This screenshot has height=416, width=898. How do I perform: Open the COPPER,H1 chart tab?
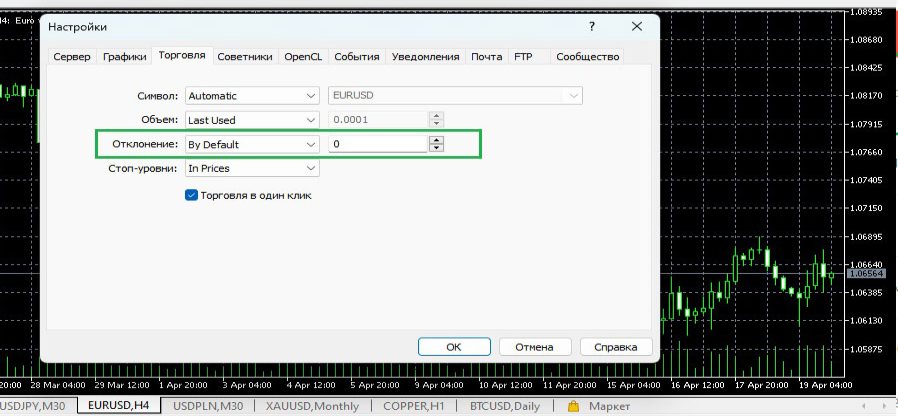[414, 406]
